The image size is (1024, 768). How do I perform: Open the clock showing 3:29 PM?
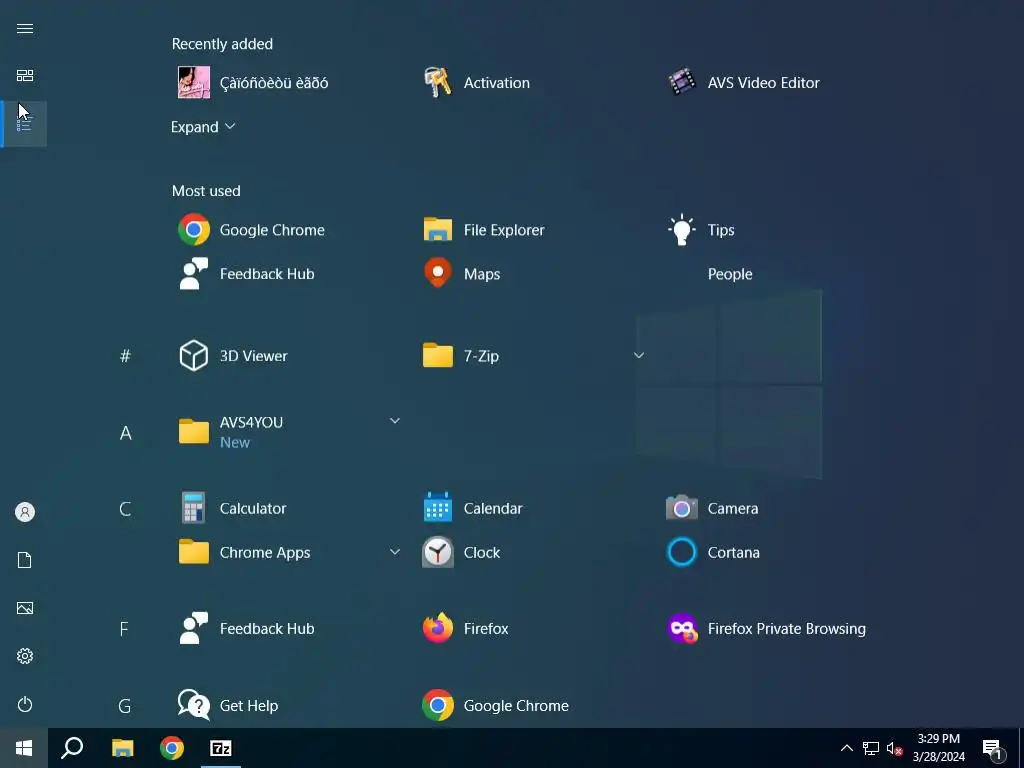[x=938, y=748]
